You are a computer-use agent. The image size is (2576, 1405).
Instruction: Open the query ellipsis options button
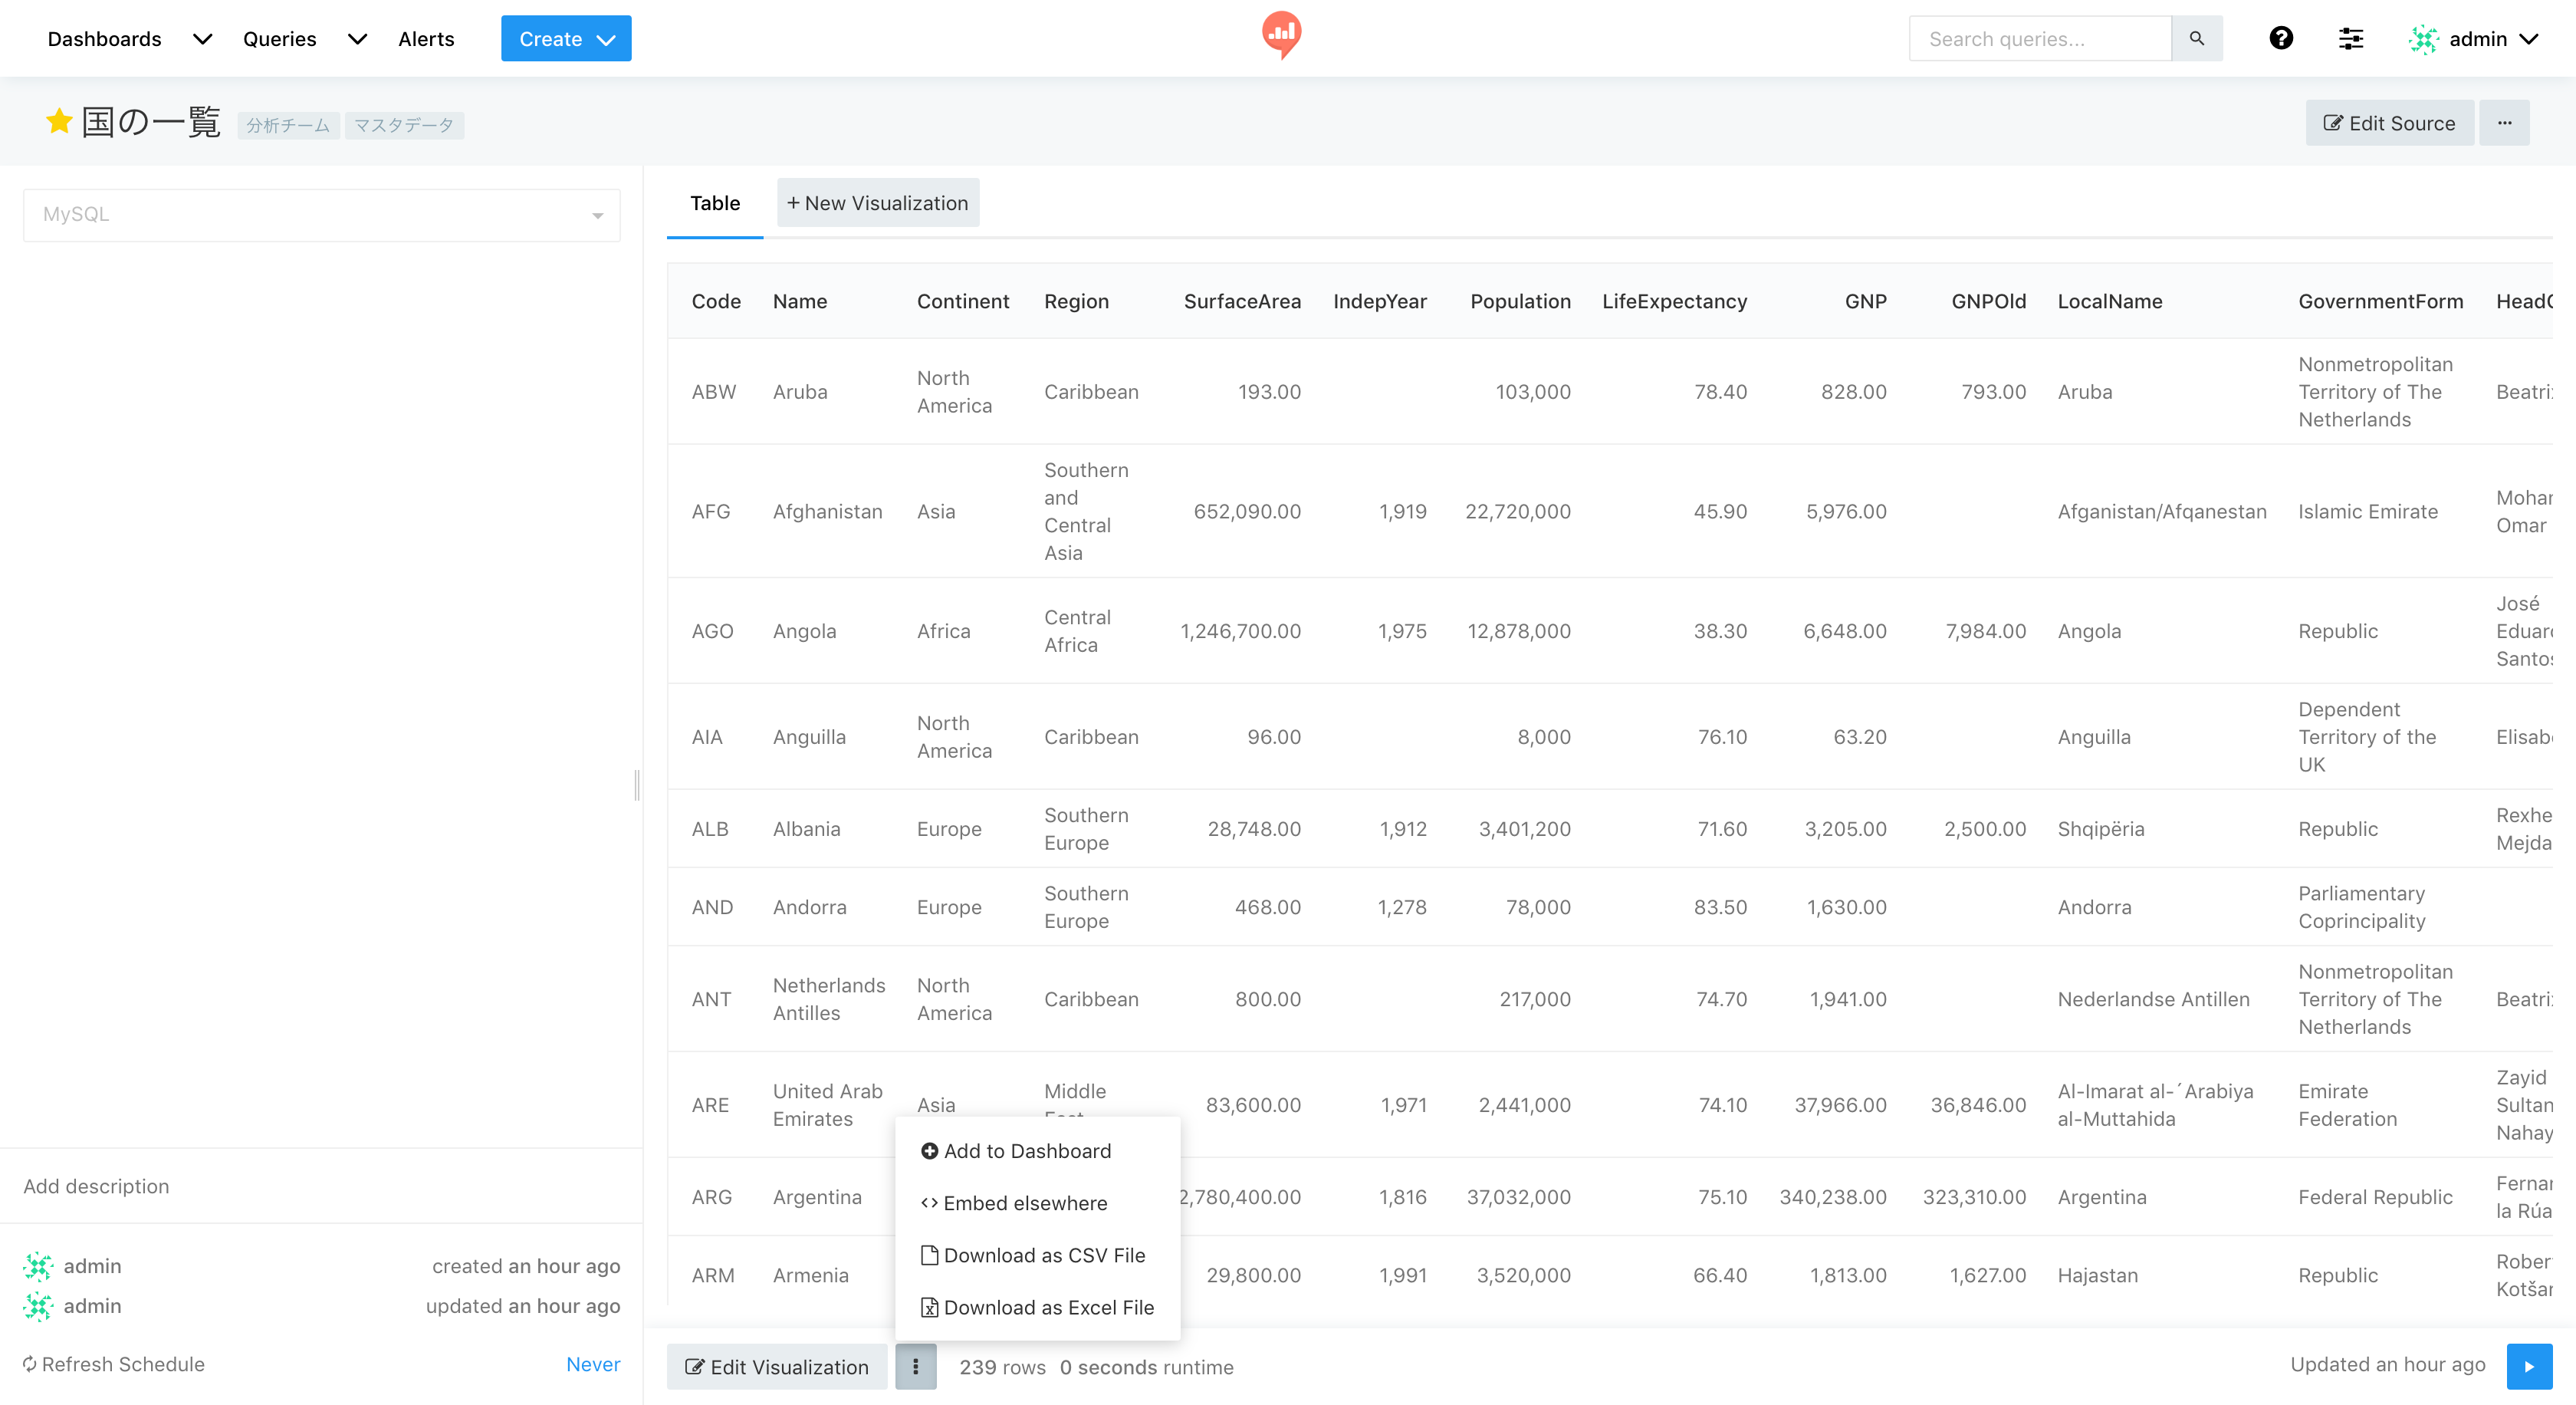point(2504,123)
